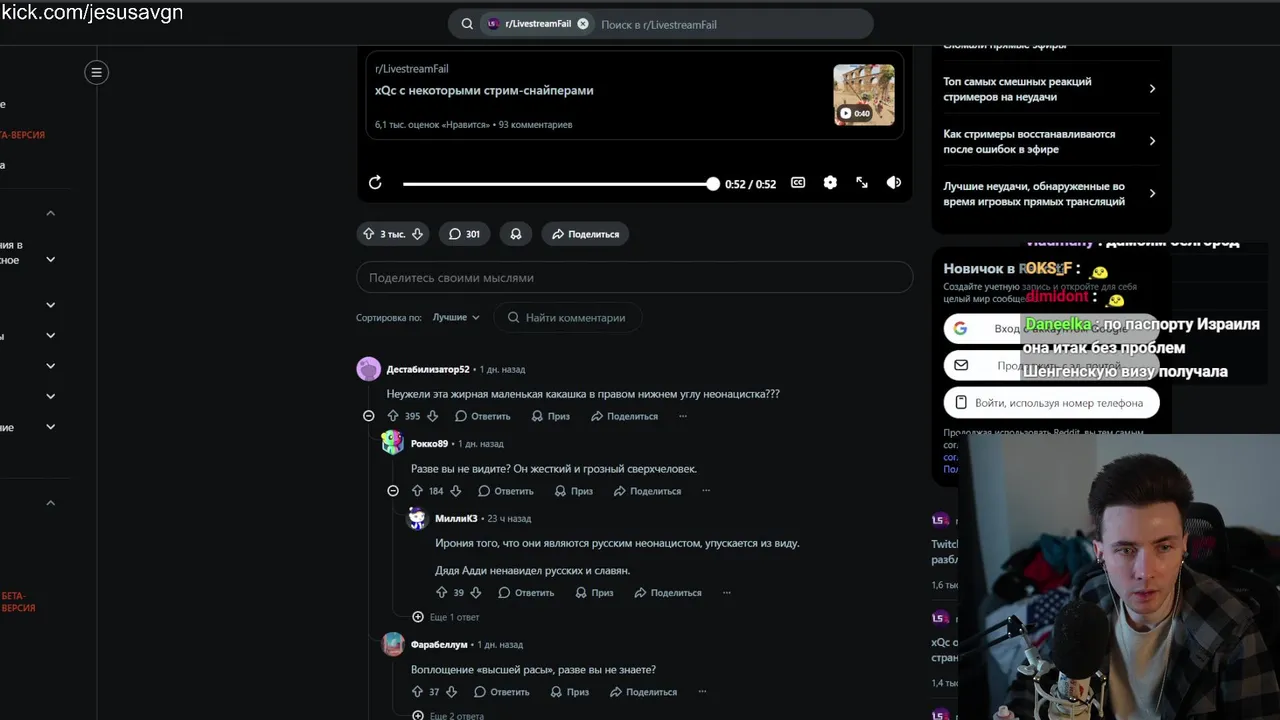The image size is (1280, 720).
Task: Downvote Фарабеллум comment
Action: (x=451, y=692)
